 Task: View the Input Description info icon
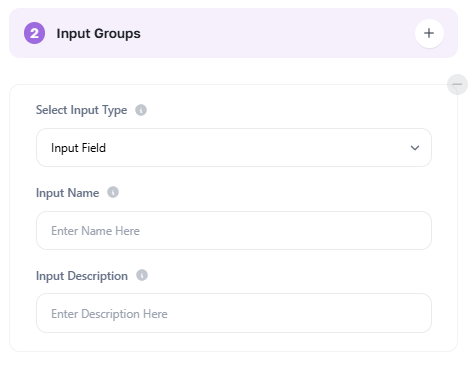[142, 275]
